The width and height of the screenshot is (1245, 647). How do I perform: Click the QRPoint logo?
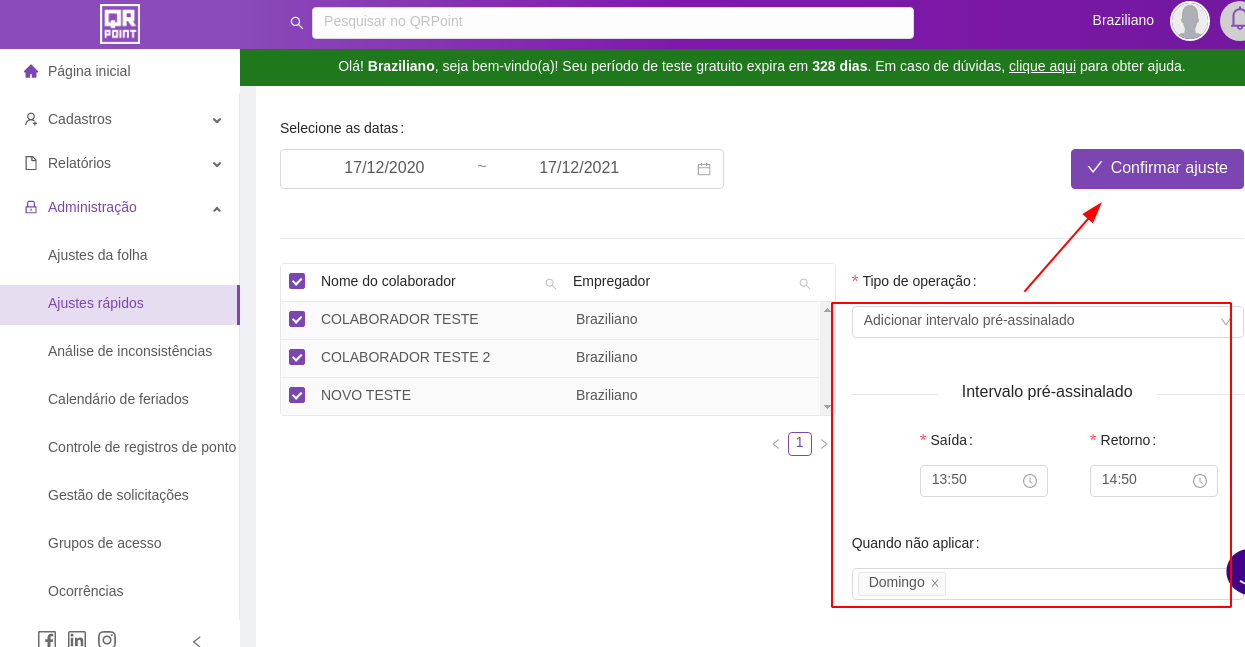(120, 24)
